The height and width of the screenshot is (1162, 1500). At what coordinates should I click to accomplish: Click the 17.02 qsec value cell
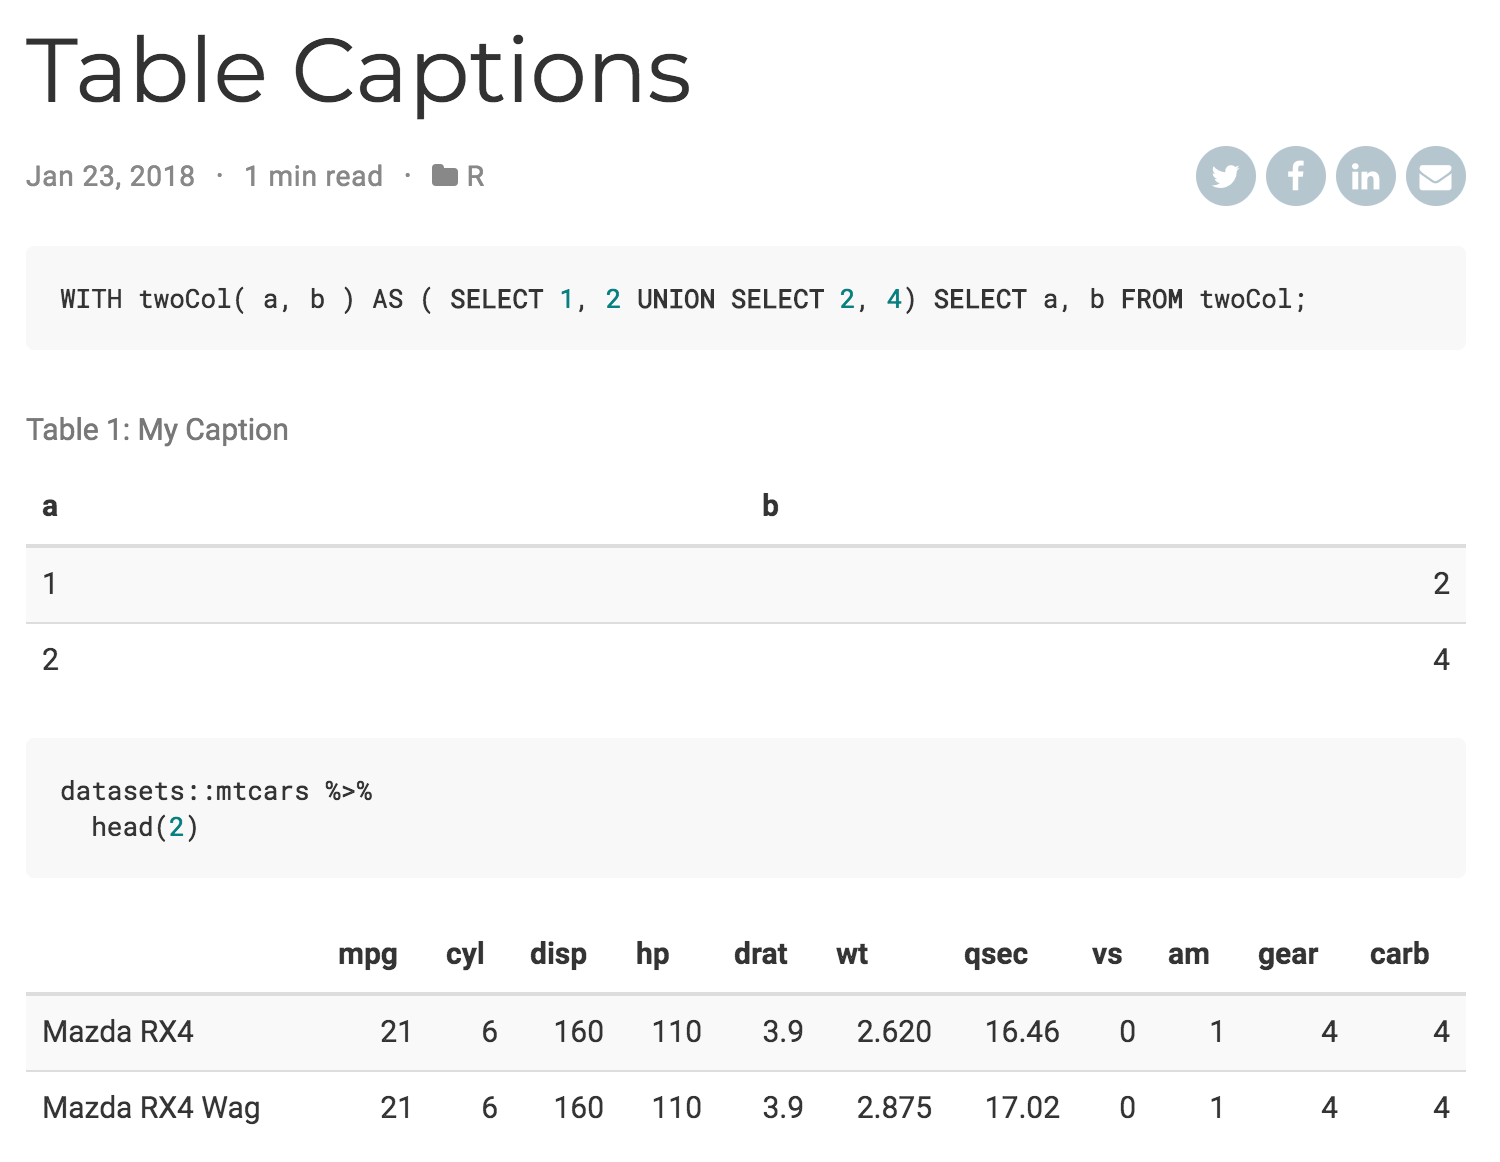pyautogui.click(x=1021, y=1108)
